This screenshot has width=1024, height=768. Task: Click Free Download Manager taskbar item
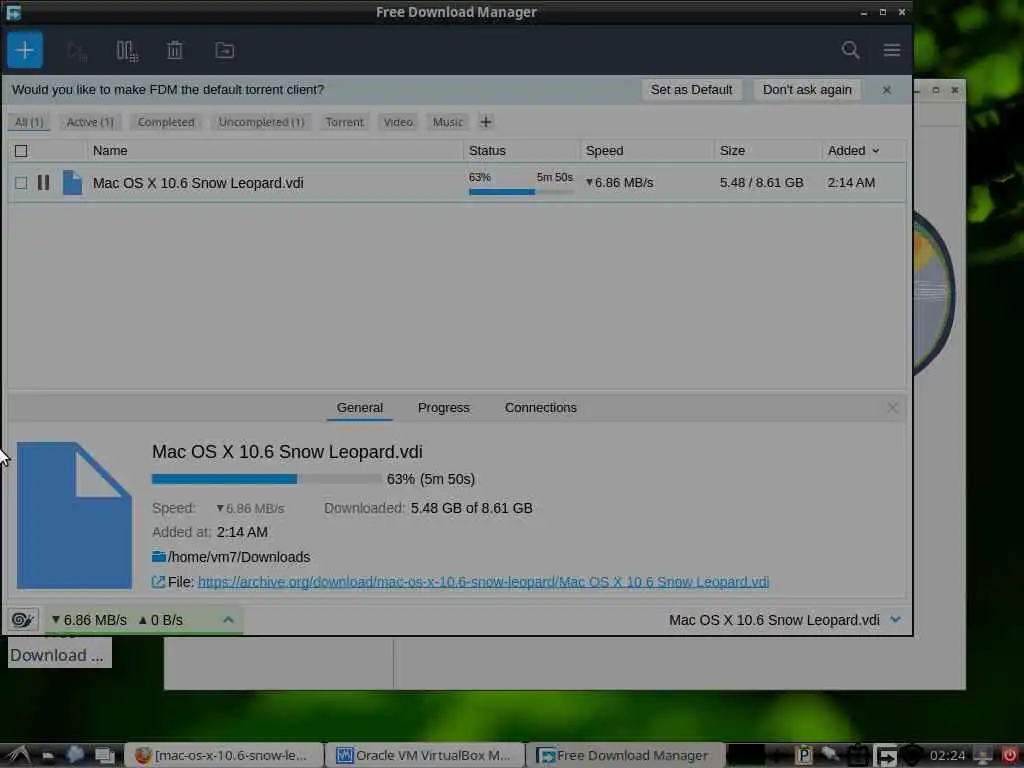[625, 756]
